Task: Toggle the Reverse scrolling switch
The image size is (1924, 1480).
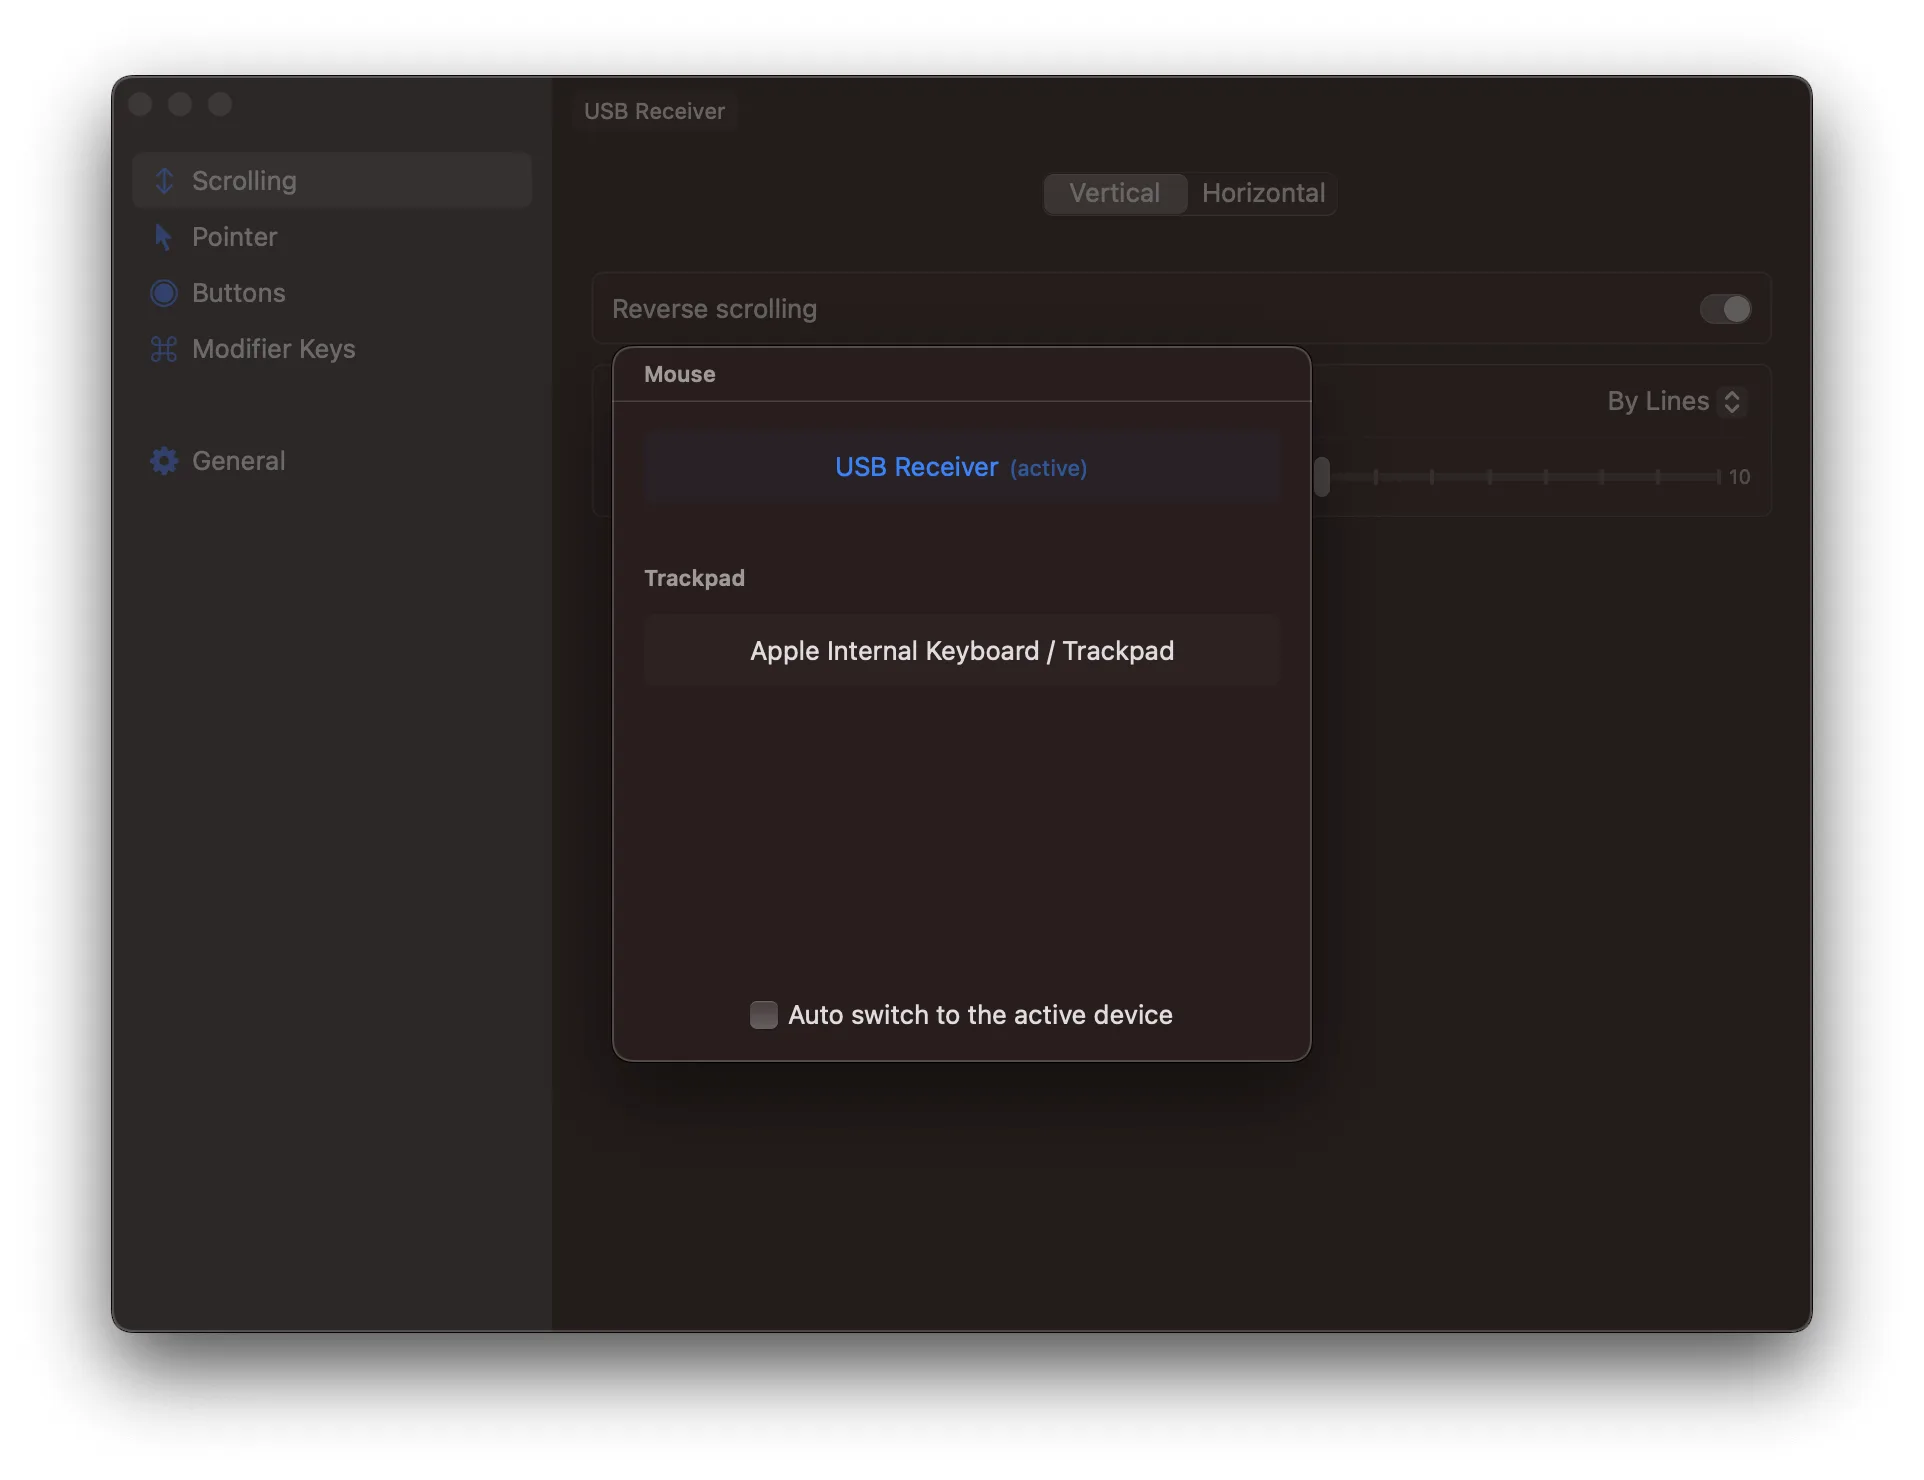Action: [1725, 309]
